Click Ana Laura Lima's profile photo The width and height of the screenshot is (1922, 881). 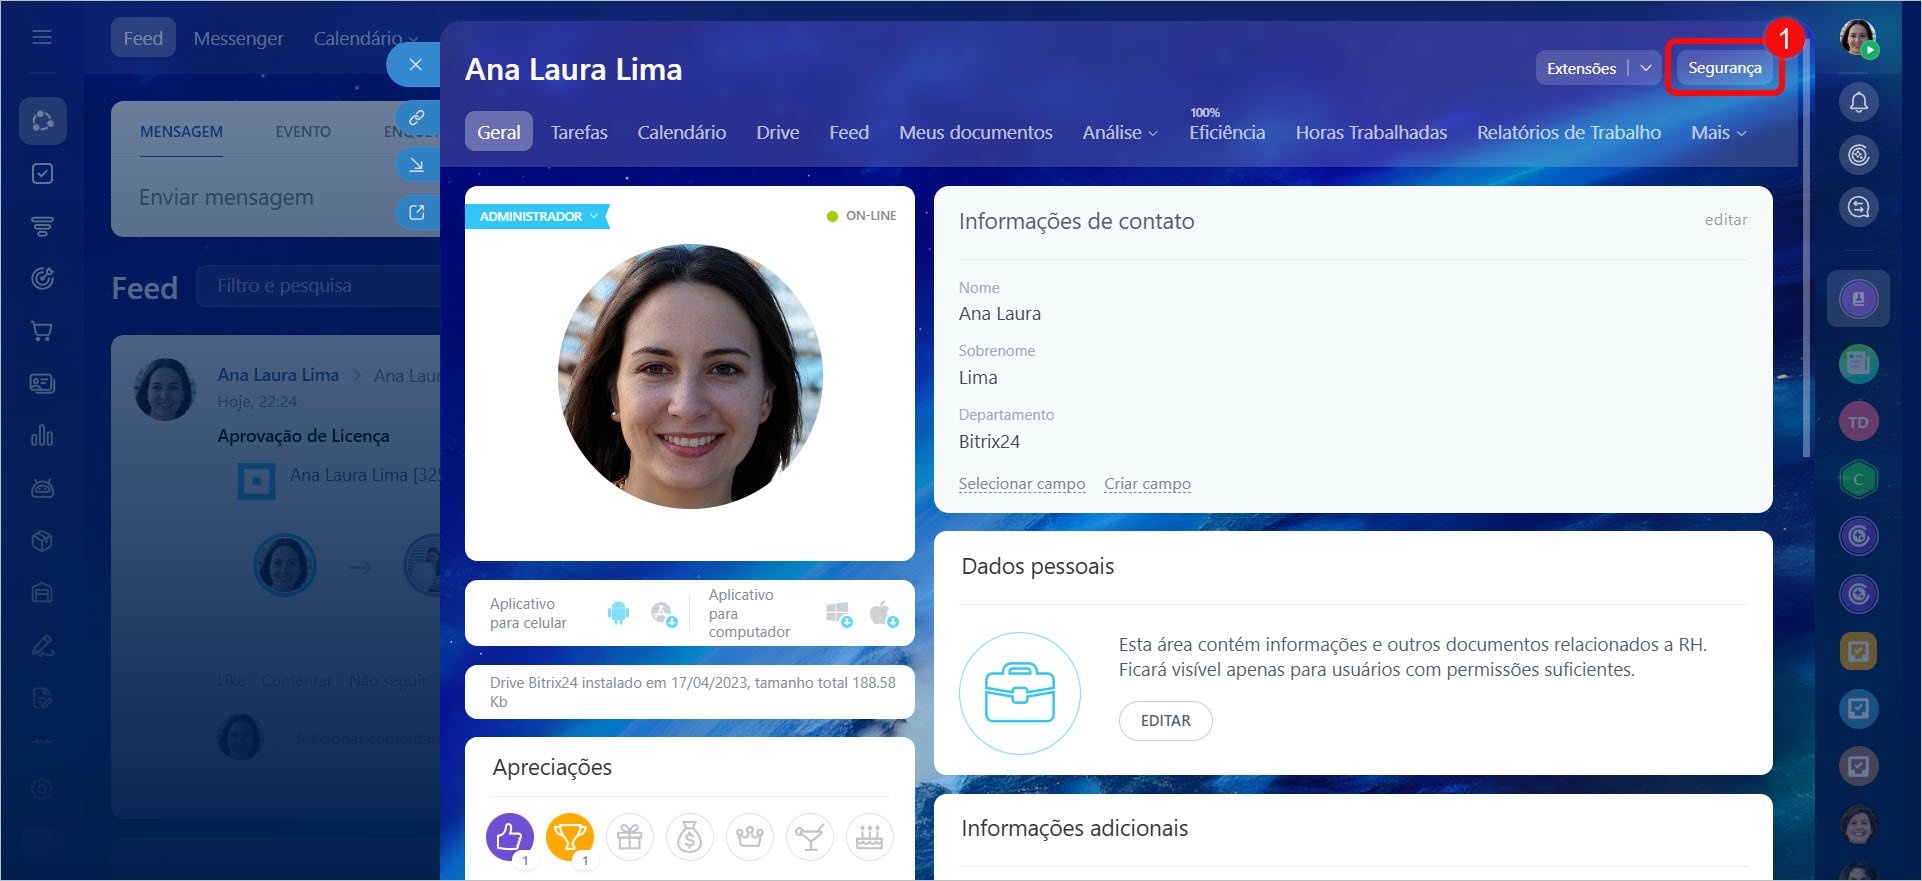[690, 376]
